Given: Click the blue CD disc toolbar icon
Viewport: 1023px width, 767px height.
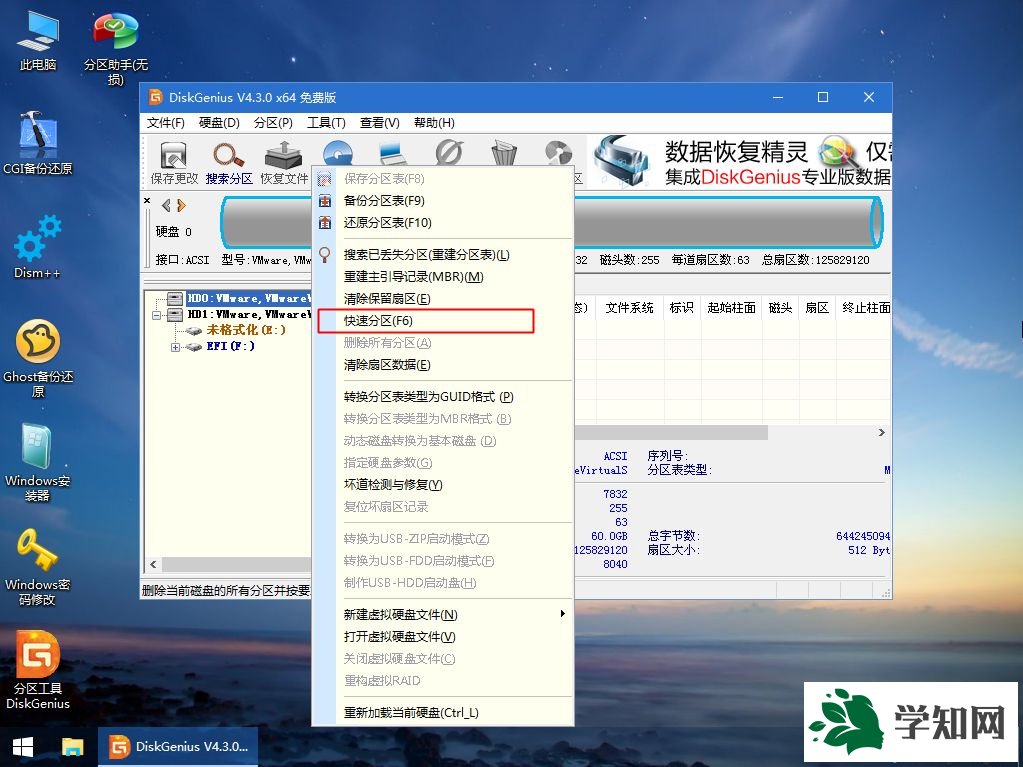Looking at the screenshot, I should click(338, 155).
